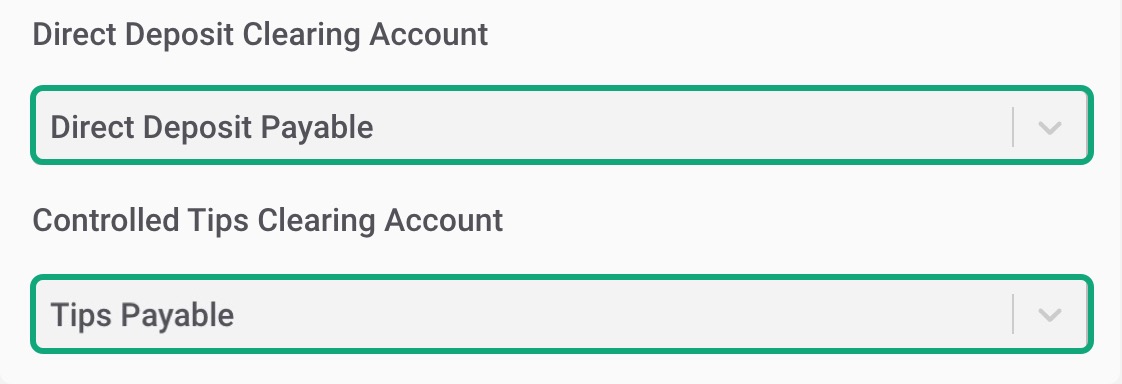
Task: Click the separator beside Tips Payable chevron
Action: click(x=1013, y=314)
